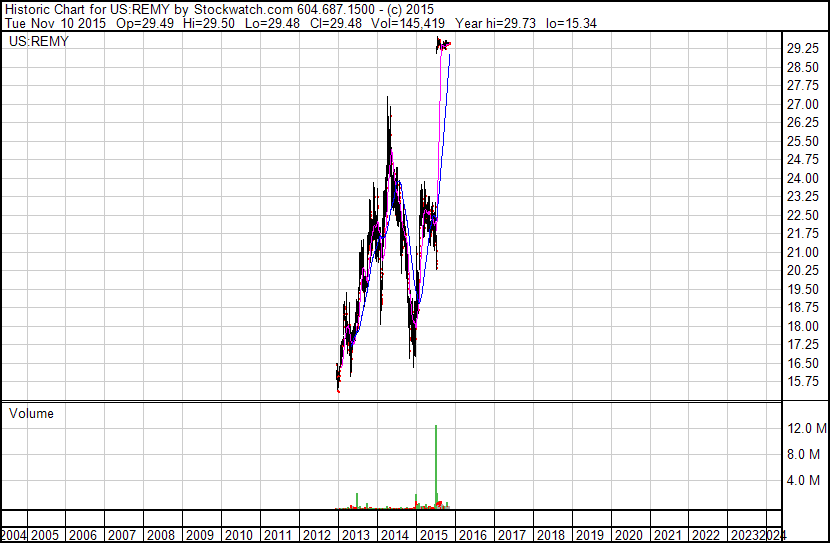Click the Tue Nov 10 2015 date in header
The height and width of the screenshot is (543, 830).
click(x=56, y=24)
